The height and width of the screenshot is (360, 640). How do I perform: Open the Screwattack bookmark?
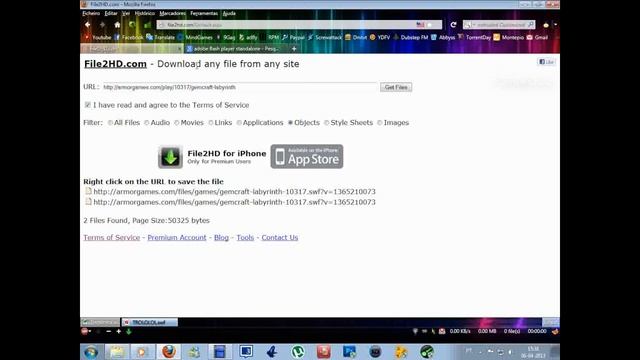click(325, 38)
